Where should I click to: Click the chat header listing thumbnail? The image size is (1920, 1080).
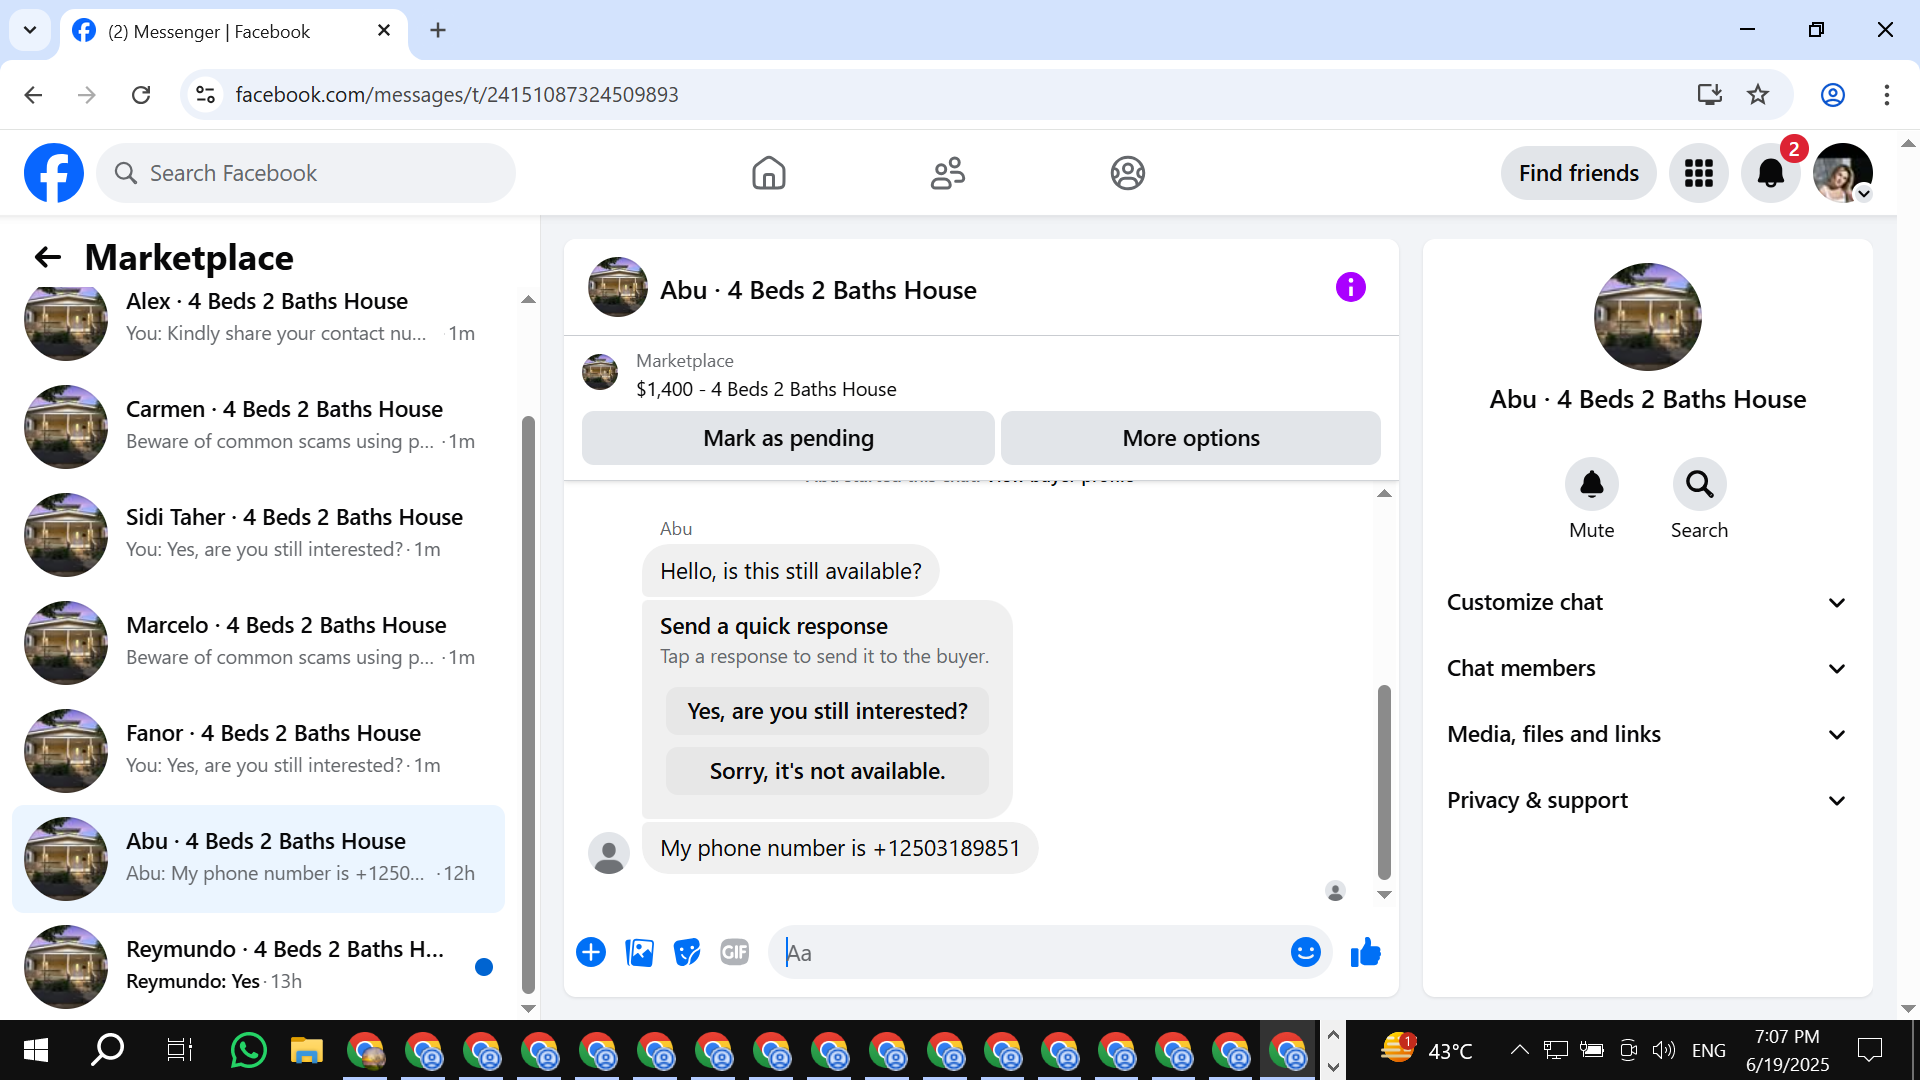(618, 287)
